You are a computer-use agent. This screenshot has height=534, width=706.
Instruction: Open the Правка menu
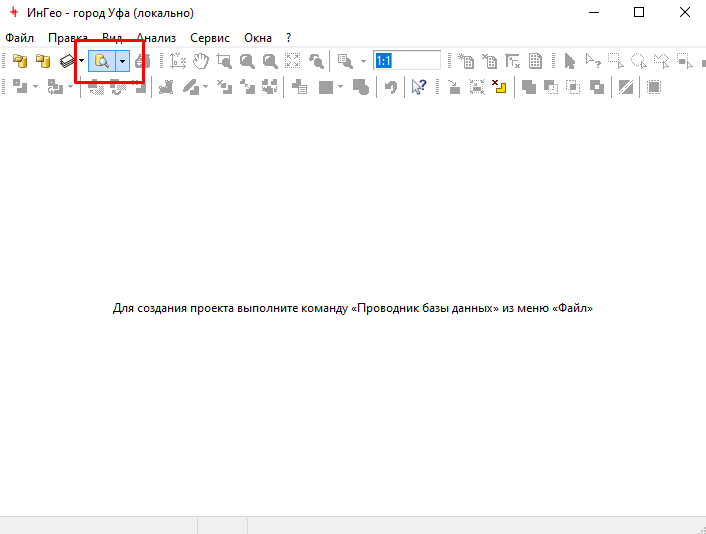click(68, 38)
